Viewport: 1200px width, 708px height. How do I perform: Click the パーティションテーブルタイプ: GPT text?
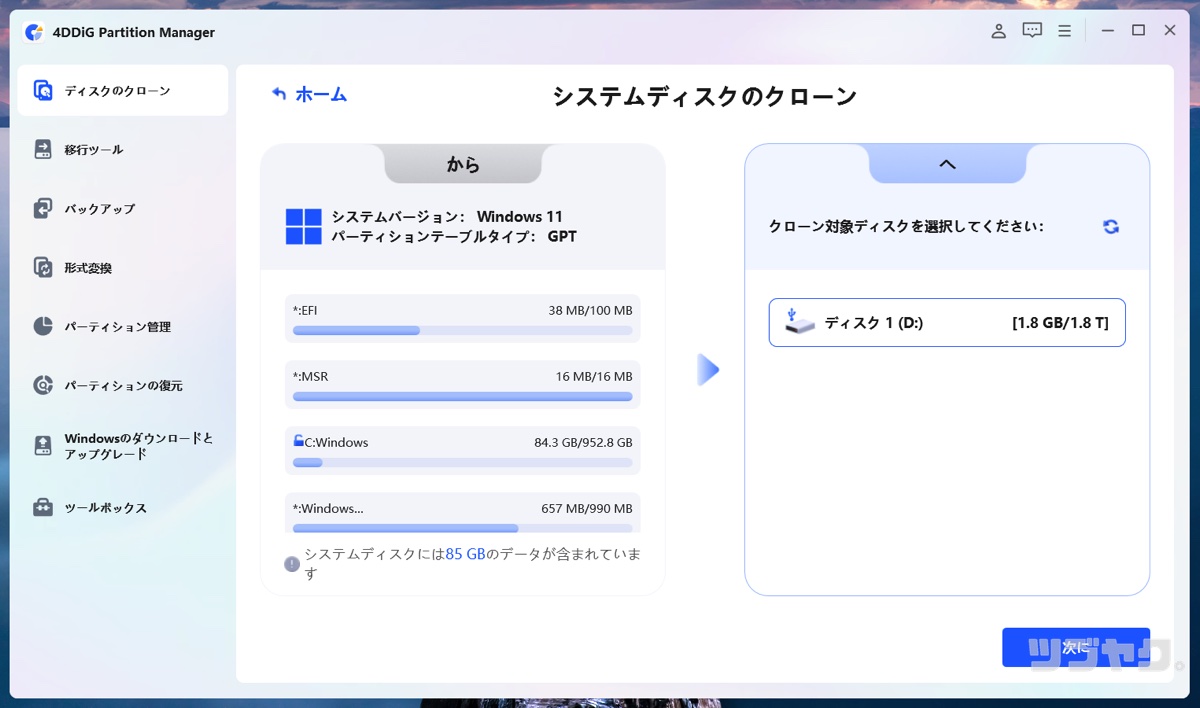tap(454, 237)
